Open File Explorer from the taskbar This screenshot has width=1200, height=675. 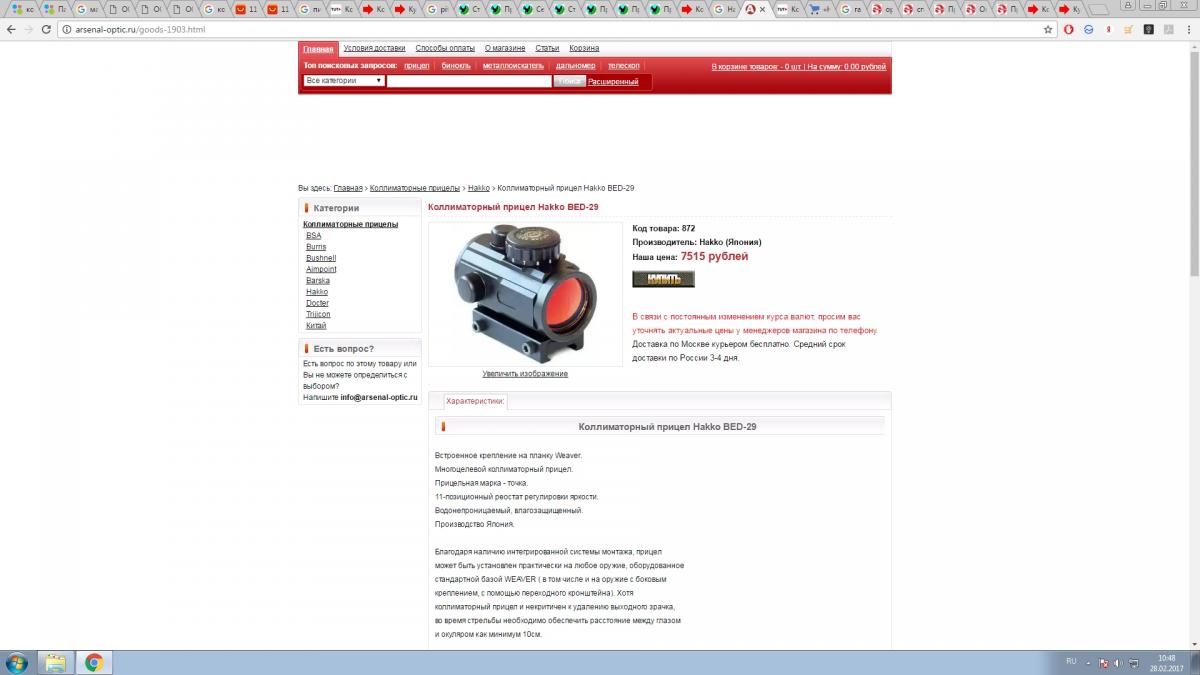tap(54, 662)
